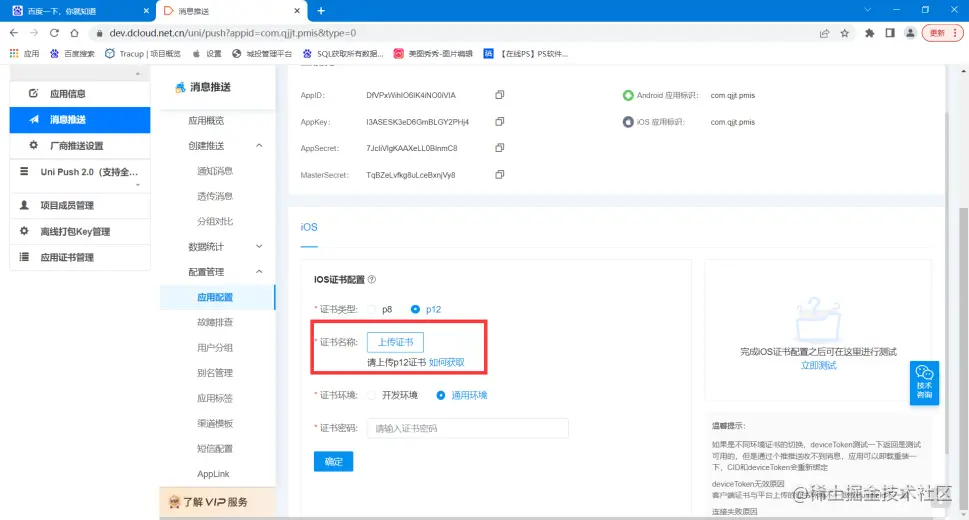
Task: Select 消息推送 in the left menu
Action: (80, 119)
